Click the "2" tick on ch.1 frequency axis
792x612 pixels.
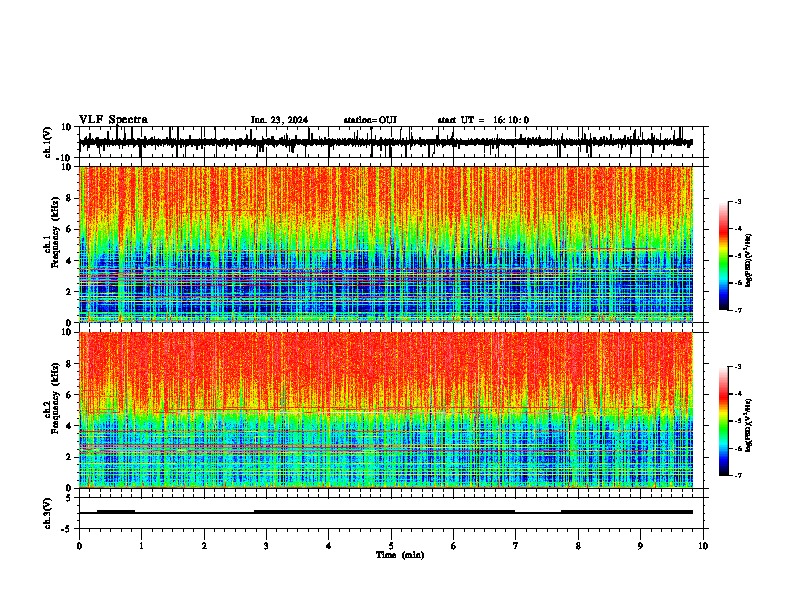point(70,292)
